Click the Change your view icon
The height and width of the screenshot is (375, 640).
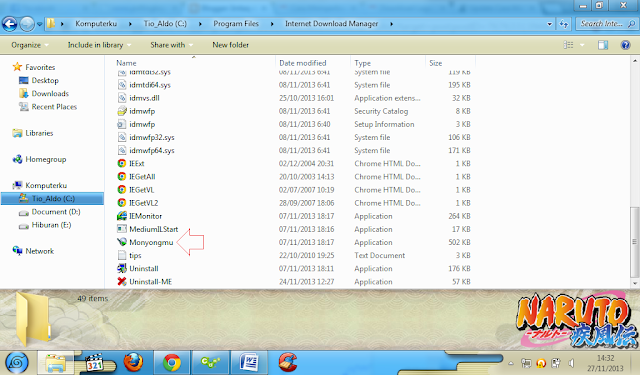click(x=569, y=45)
